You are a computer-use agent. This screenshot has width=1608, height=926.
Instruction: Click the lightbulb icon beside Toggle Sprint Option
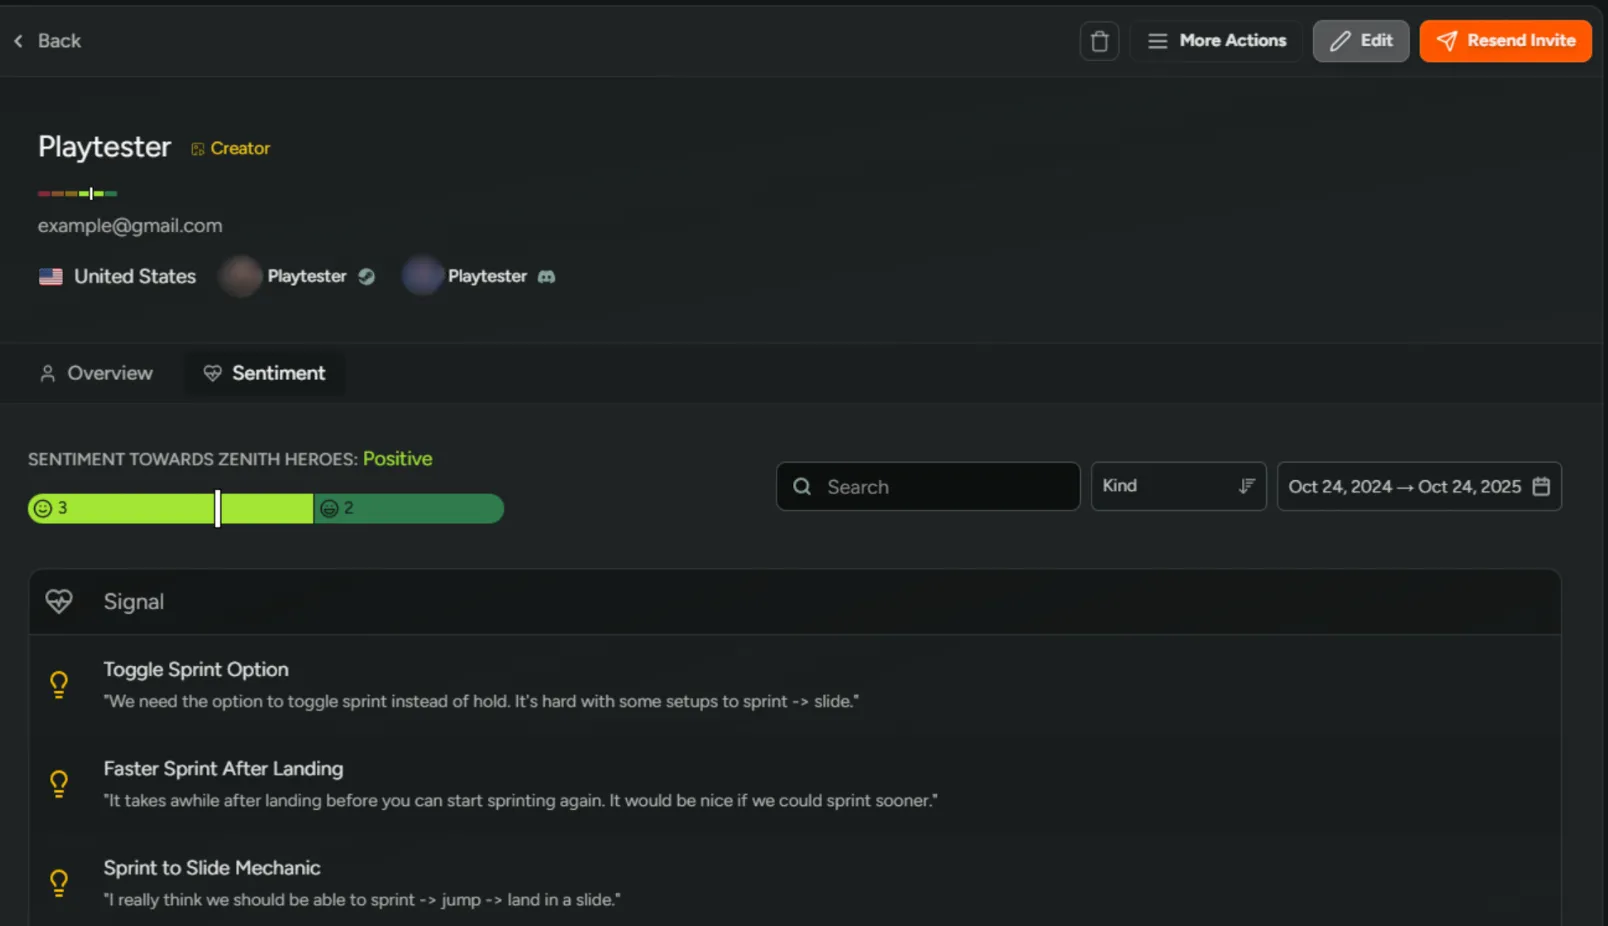click(59, 684)
